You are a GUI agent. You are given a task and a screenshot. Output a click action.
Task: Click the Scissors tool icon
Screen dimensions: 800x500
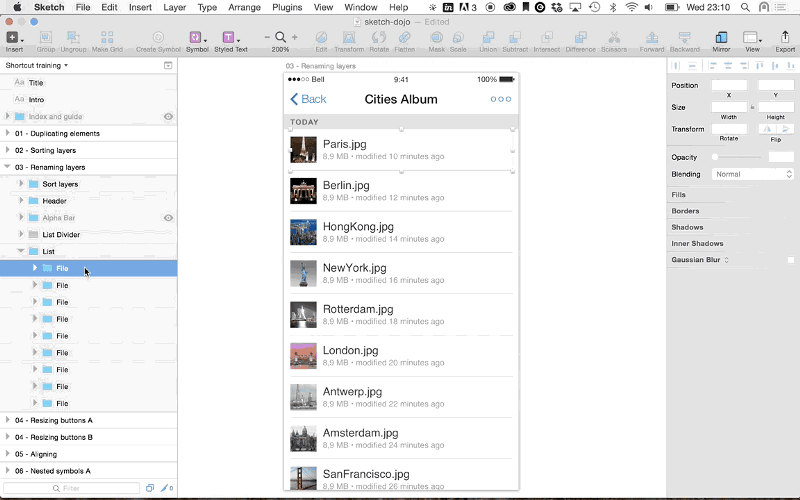coord(615,38)
